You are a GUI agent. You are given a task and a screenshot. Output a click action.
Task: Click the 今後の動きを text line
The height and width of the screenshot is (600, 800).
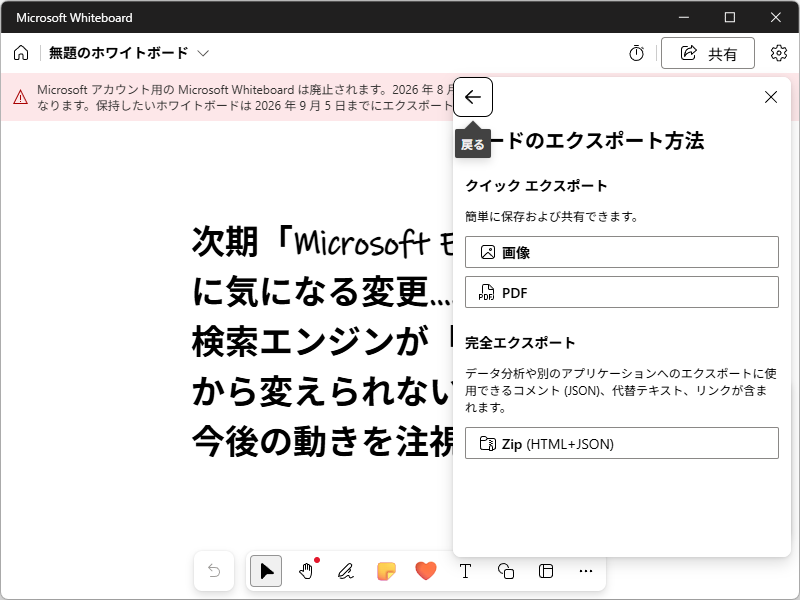coord(321,441)
